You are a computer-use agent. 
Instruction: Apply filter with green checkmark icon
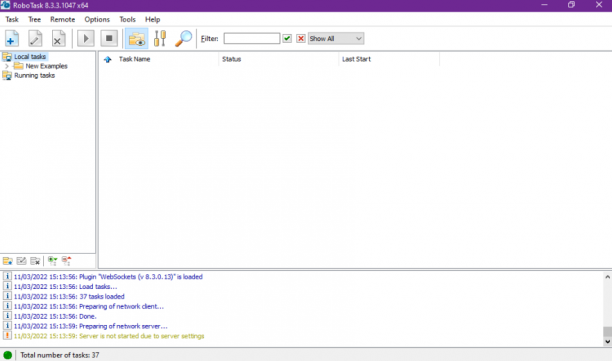tap(287, 38)
